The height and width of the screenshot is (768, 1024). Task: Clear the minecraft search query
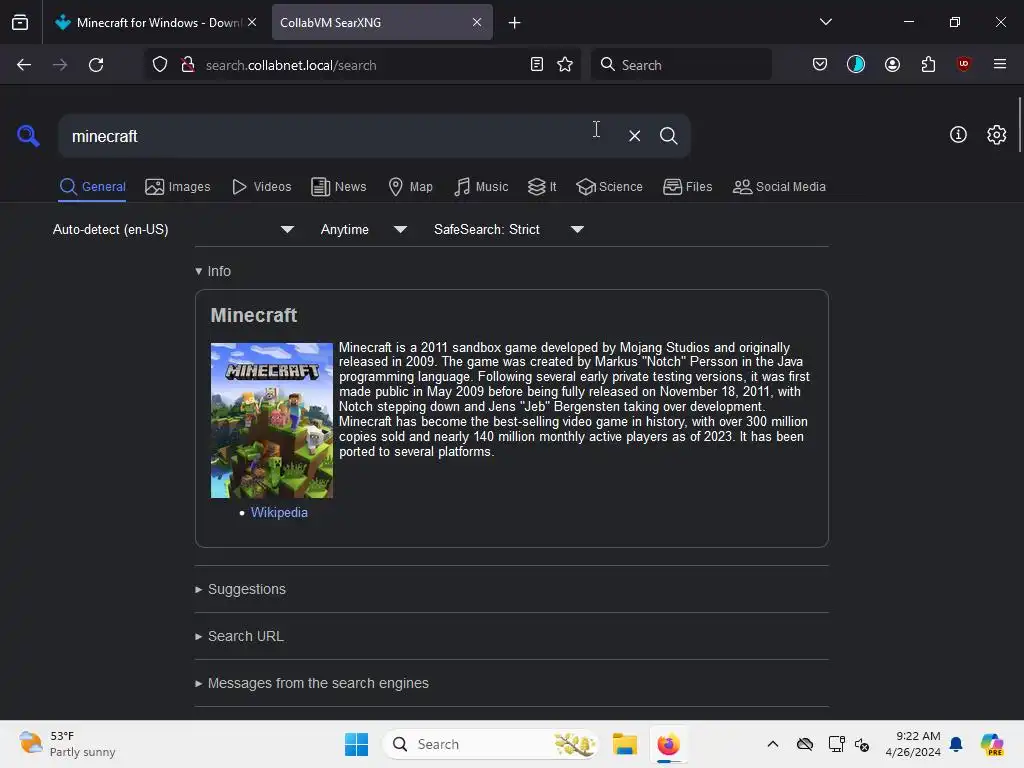tap(634, 136)
